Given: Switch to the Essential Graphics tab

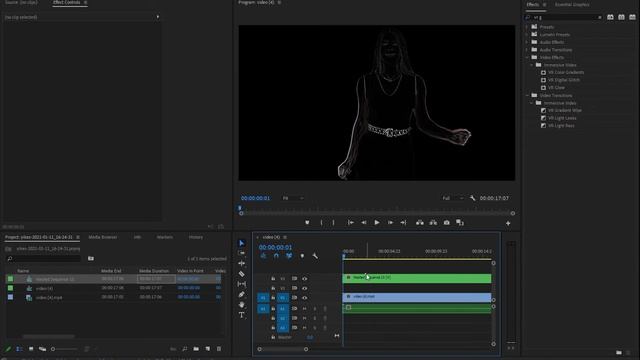Looking at the screenshot, I should pos(572,4).
